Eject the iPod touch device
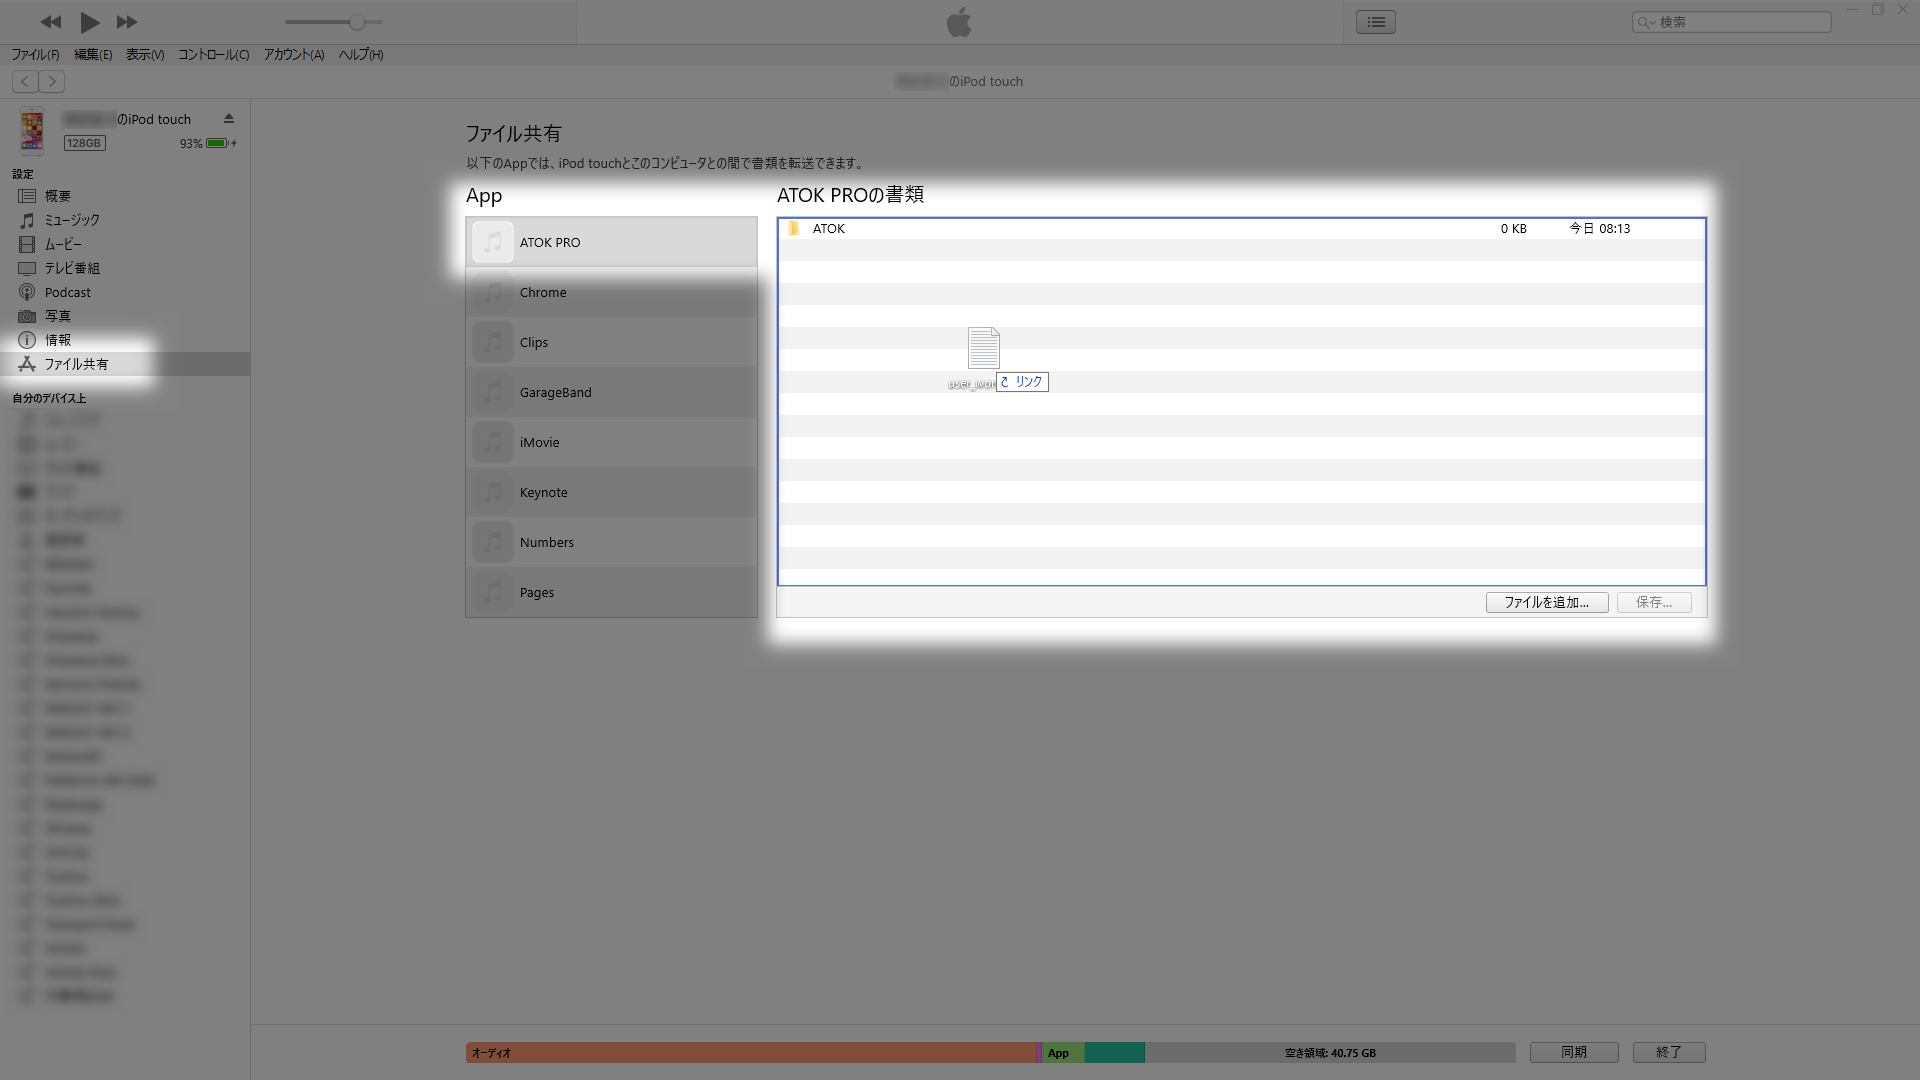 pos(229,119)
